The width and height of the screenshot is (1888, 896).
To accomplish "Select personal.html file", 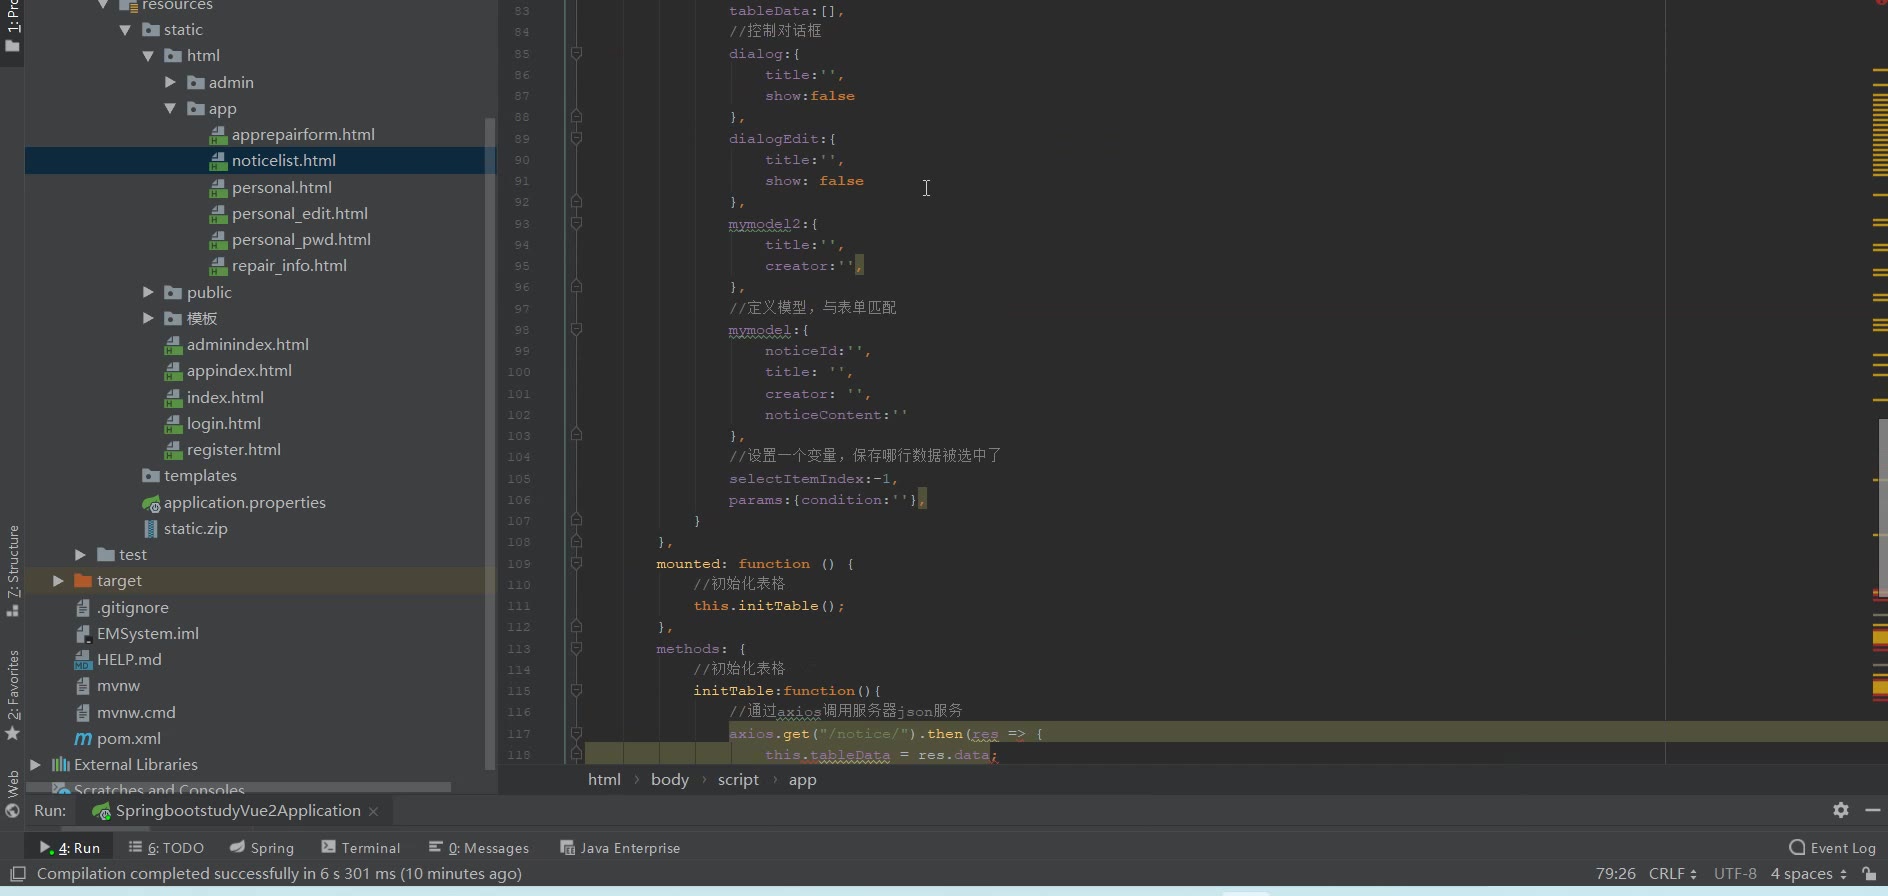I will [281, 187].
